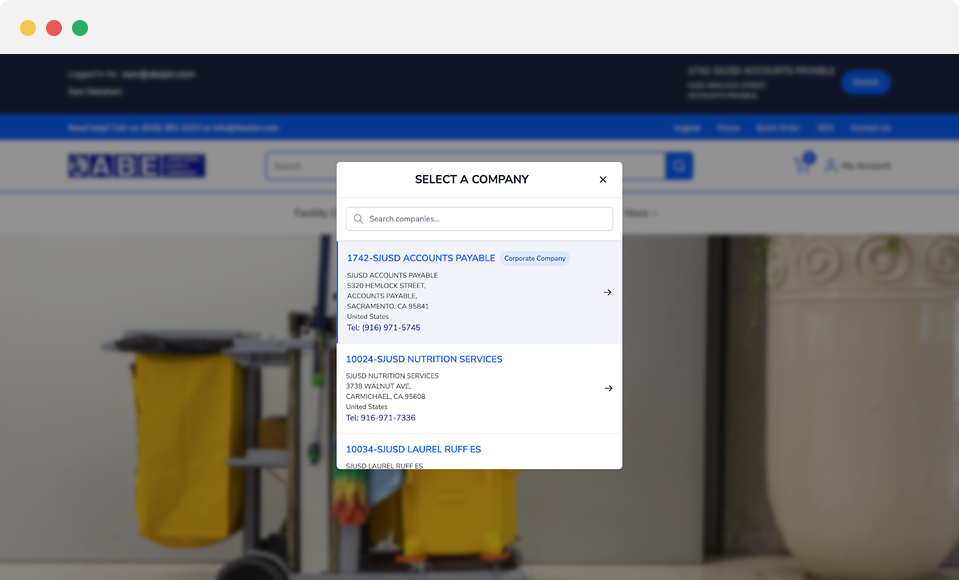Open Quick Order in top menu
This screenshot has height=580, width=959.
pos(778,128)
